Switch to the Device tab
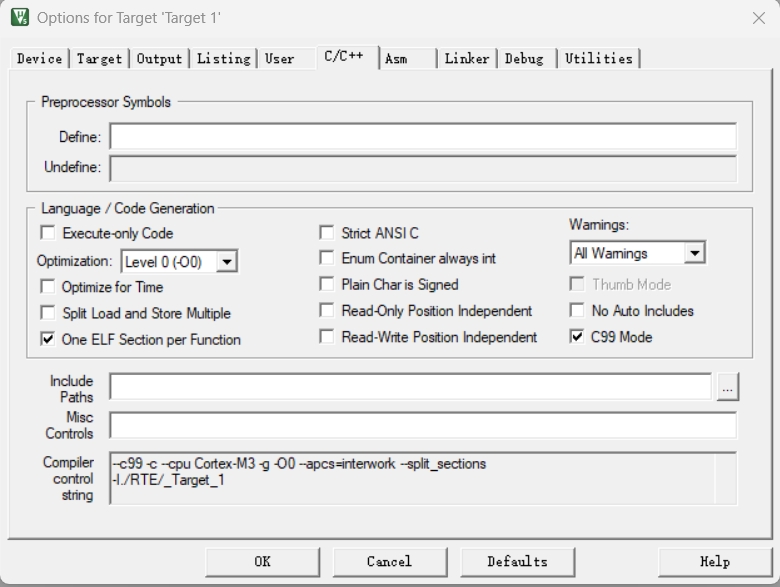The width and height of the screenshot is (780, 587). (x=39, y=59)
